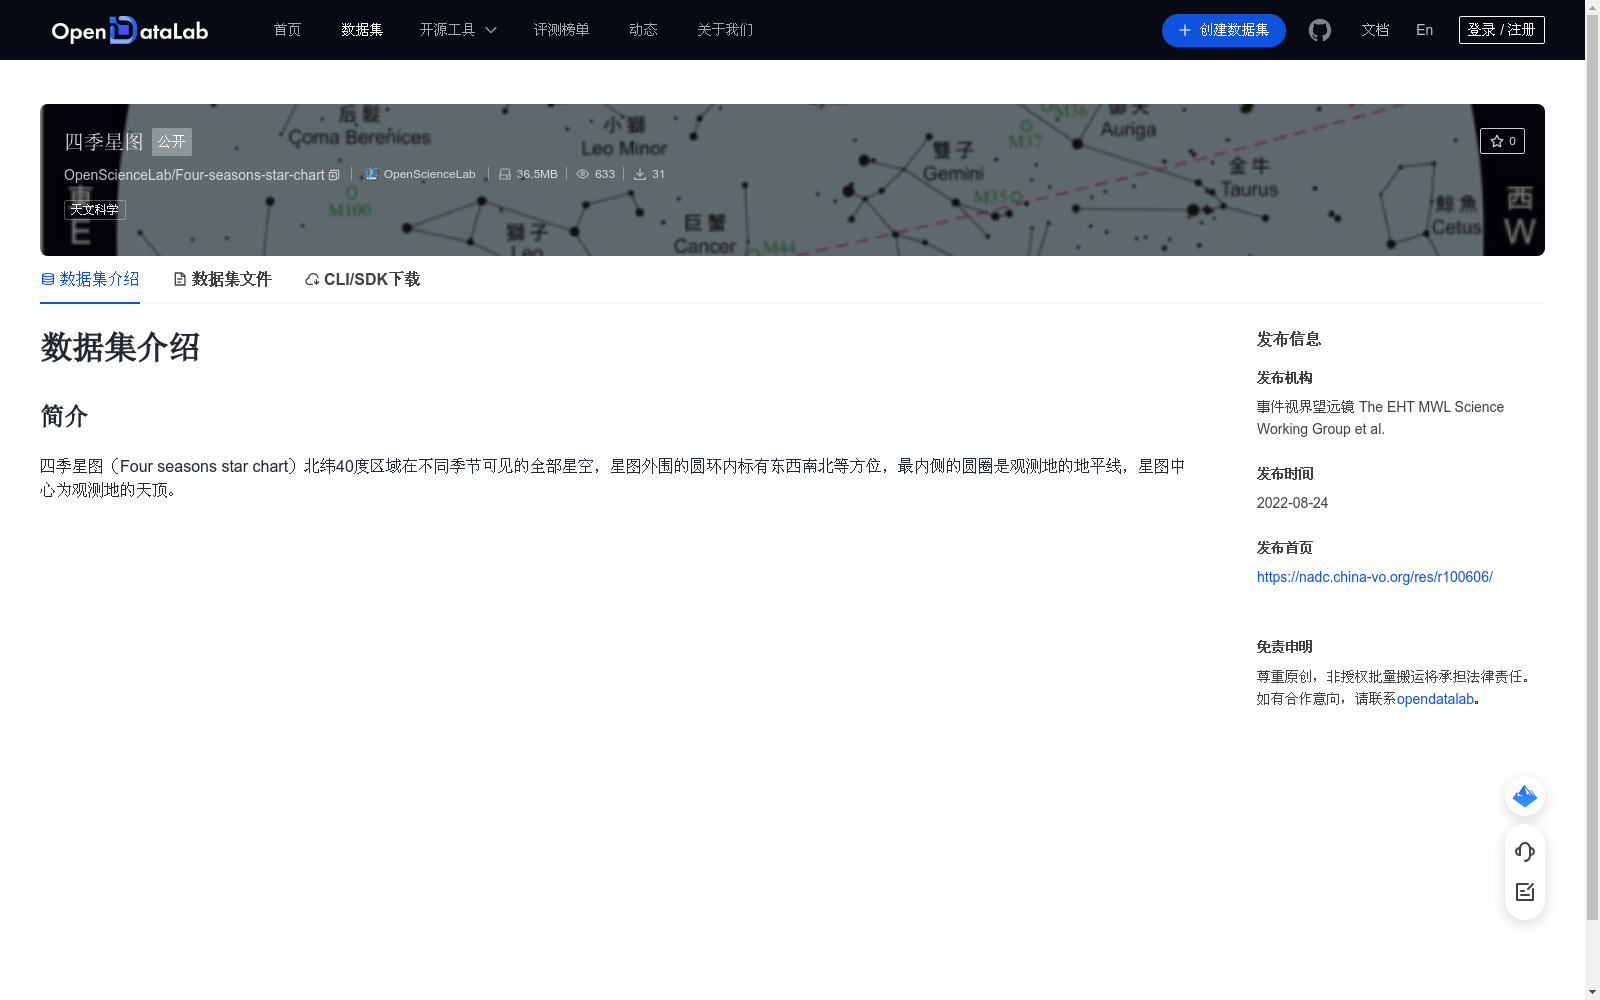Click the scrollbar down arrow

tap(1592, 992)
